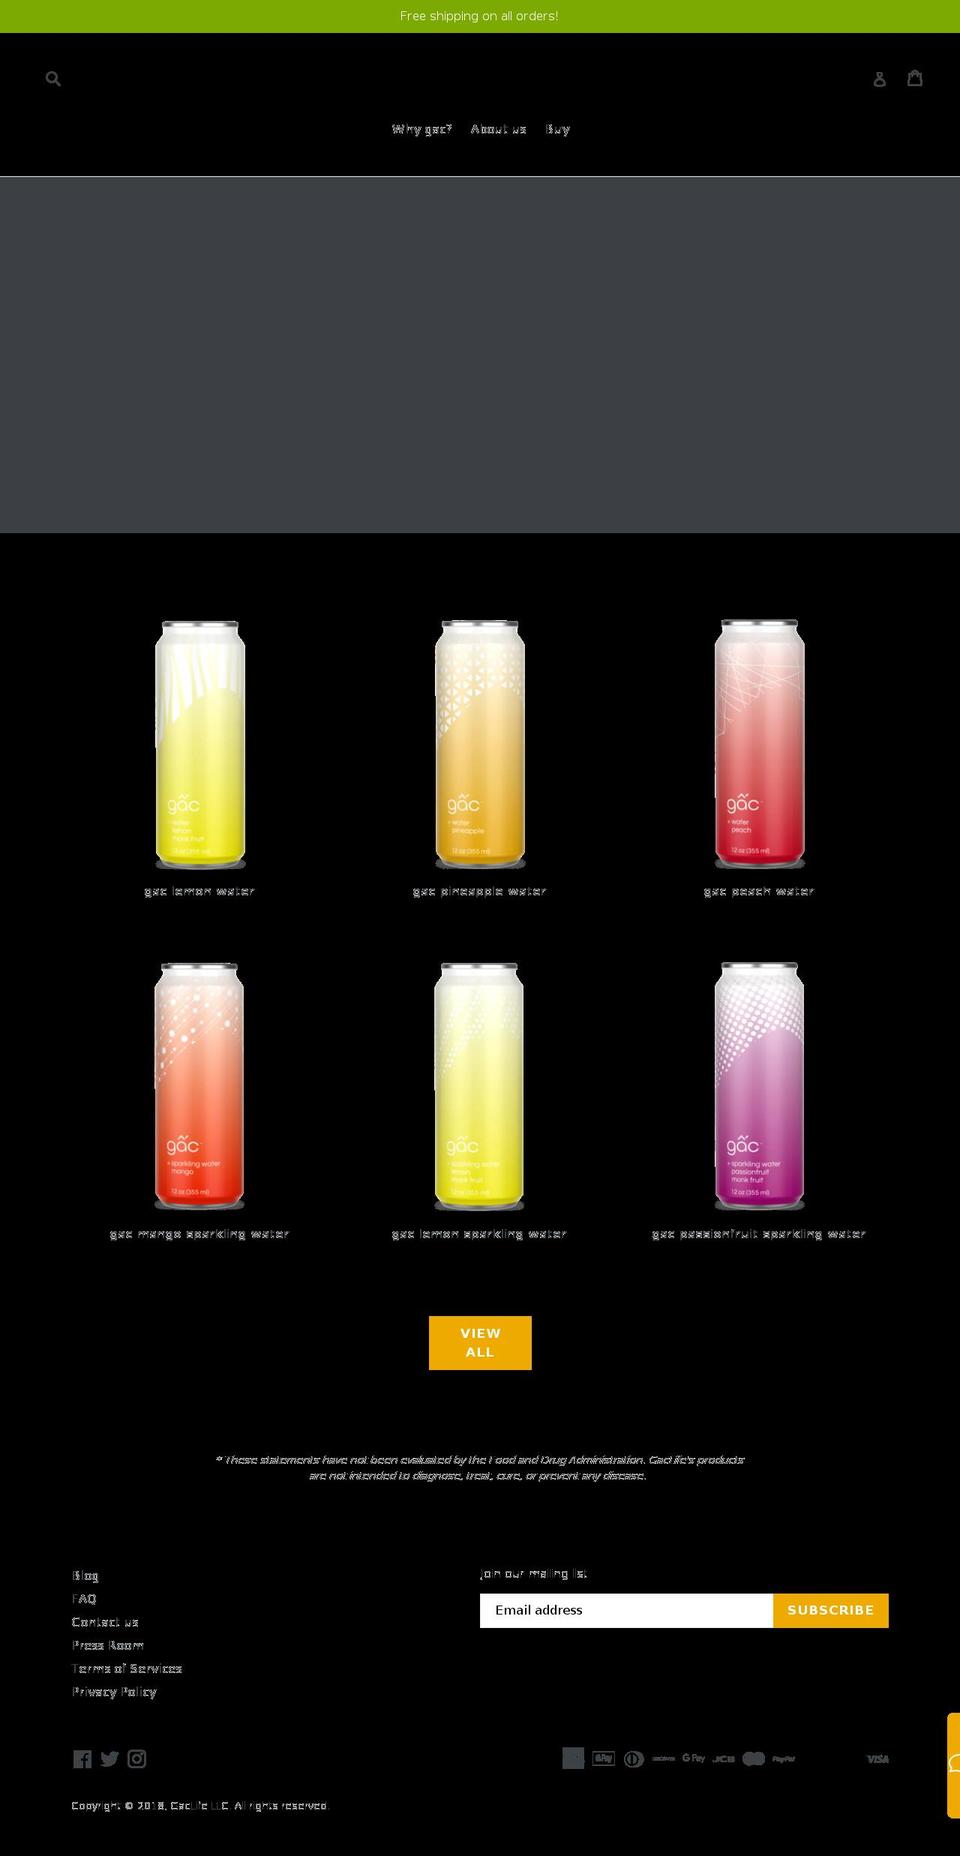This screenshot has width=960, height=1856.
Task: Click the Google Pay payment icon
Action: (694, 1758)
